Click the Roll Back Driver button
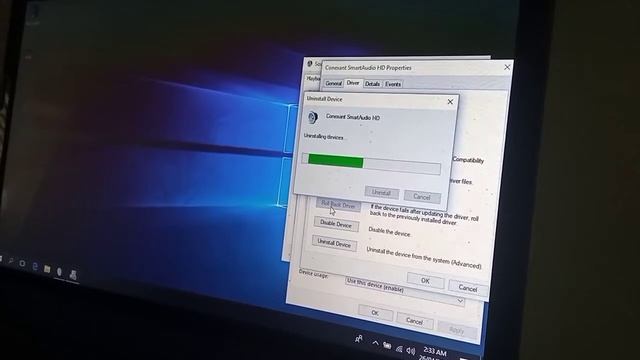Image resolution: width=640 pixels, height=360 pixels. click(338, 205)
